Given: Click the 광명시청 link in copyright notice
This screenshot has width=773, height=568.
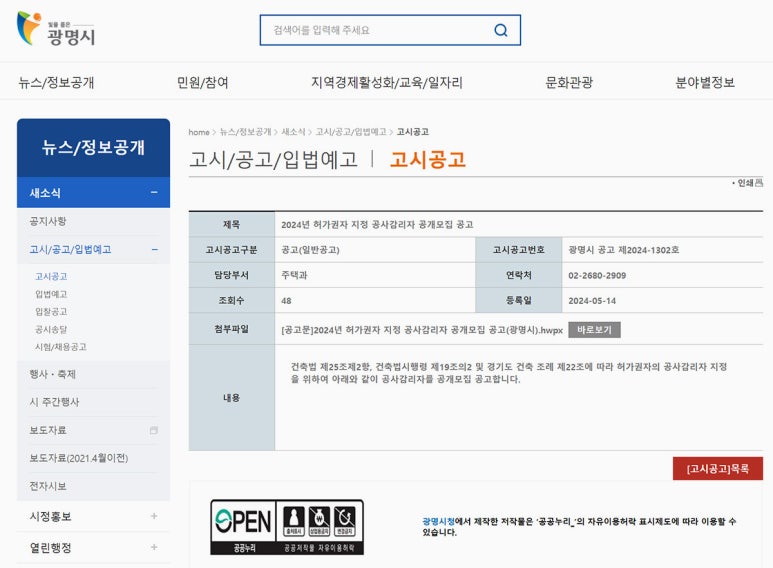Looking at the screenshot, I should coord(438,521).
